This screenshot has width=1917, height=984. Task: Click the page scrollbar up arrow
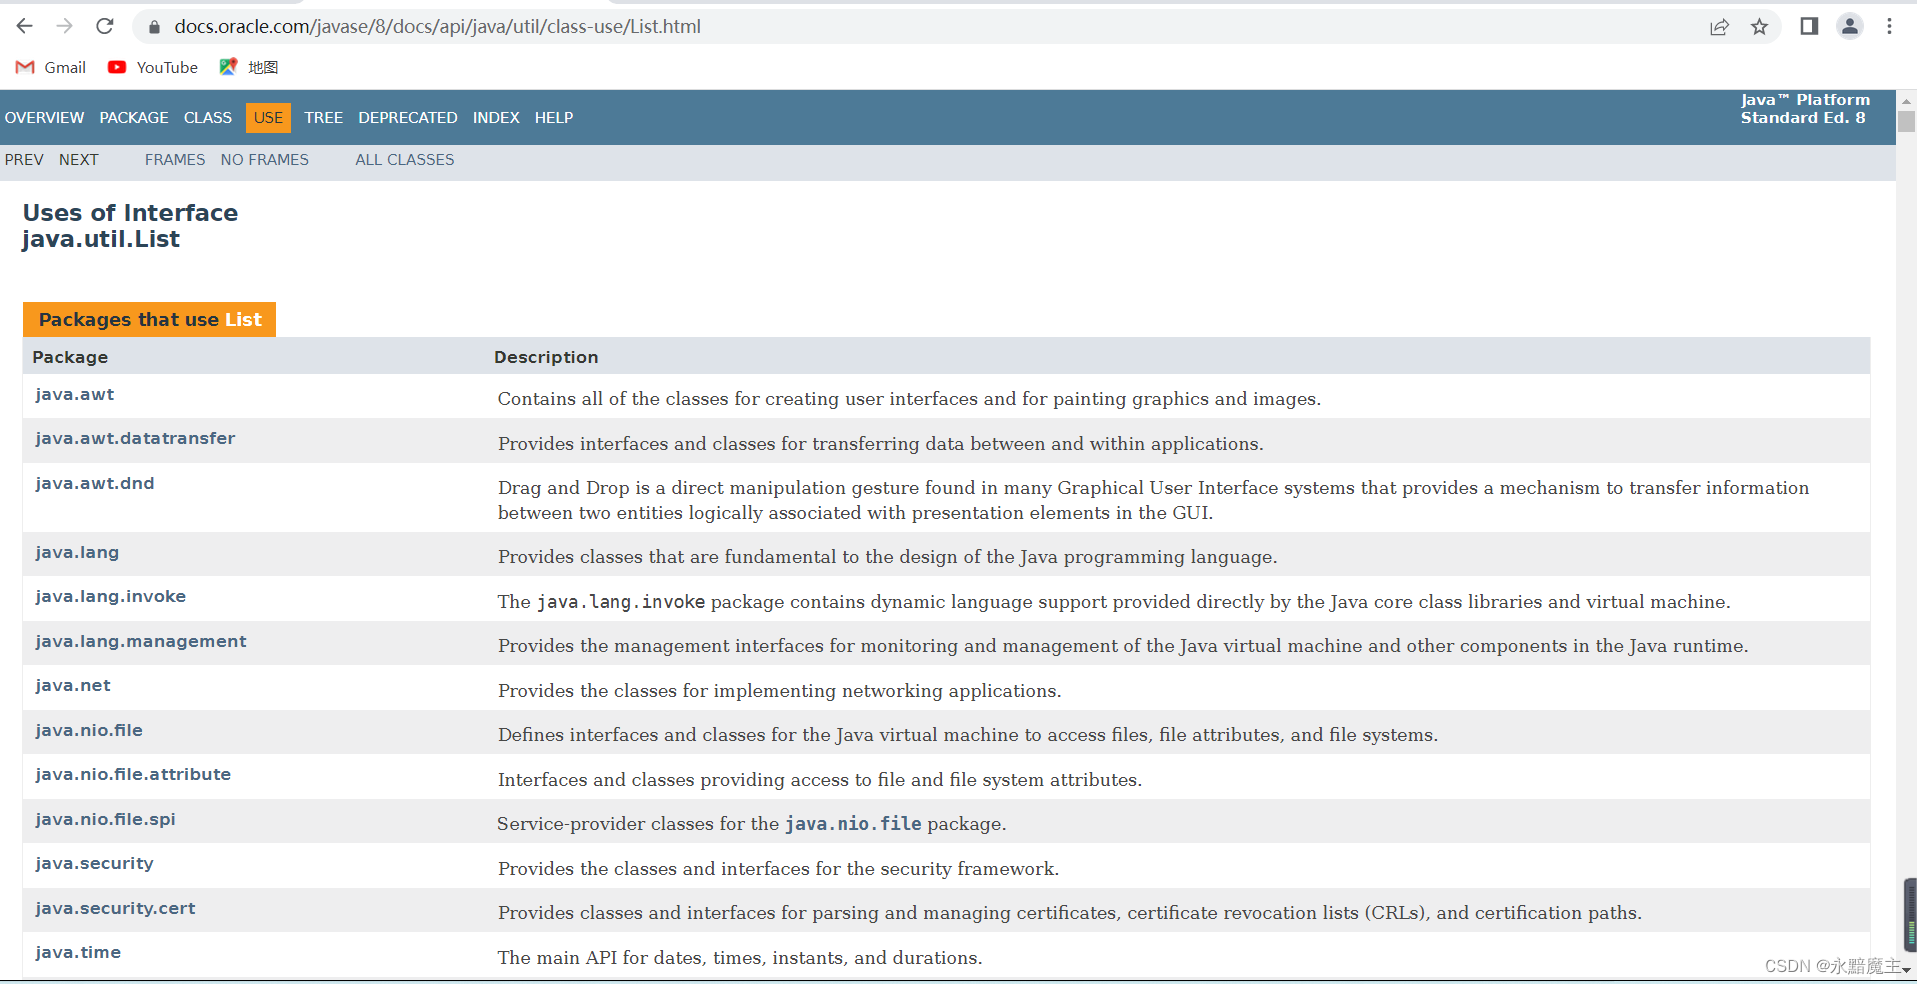click(x=1907, y=101)
